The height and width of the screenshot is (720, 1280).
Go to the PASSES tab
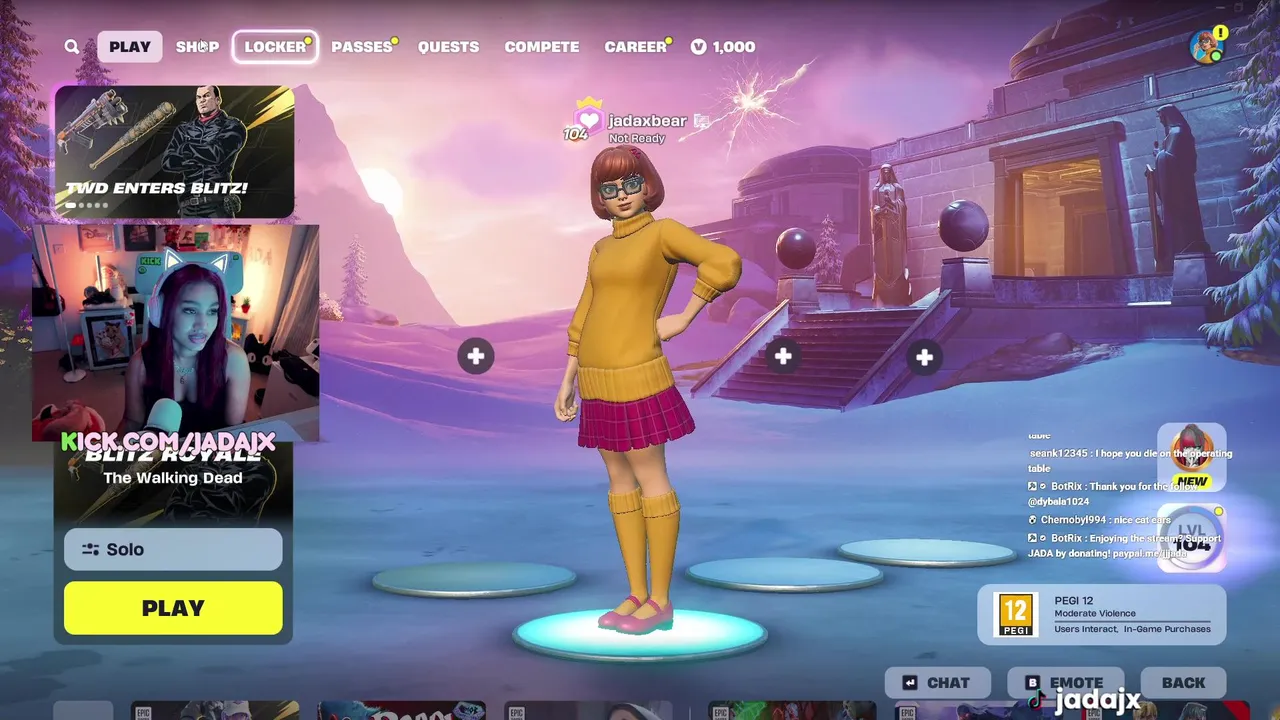(x=362, y=47)
